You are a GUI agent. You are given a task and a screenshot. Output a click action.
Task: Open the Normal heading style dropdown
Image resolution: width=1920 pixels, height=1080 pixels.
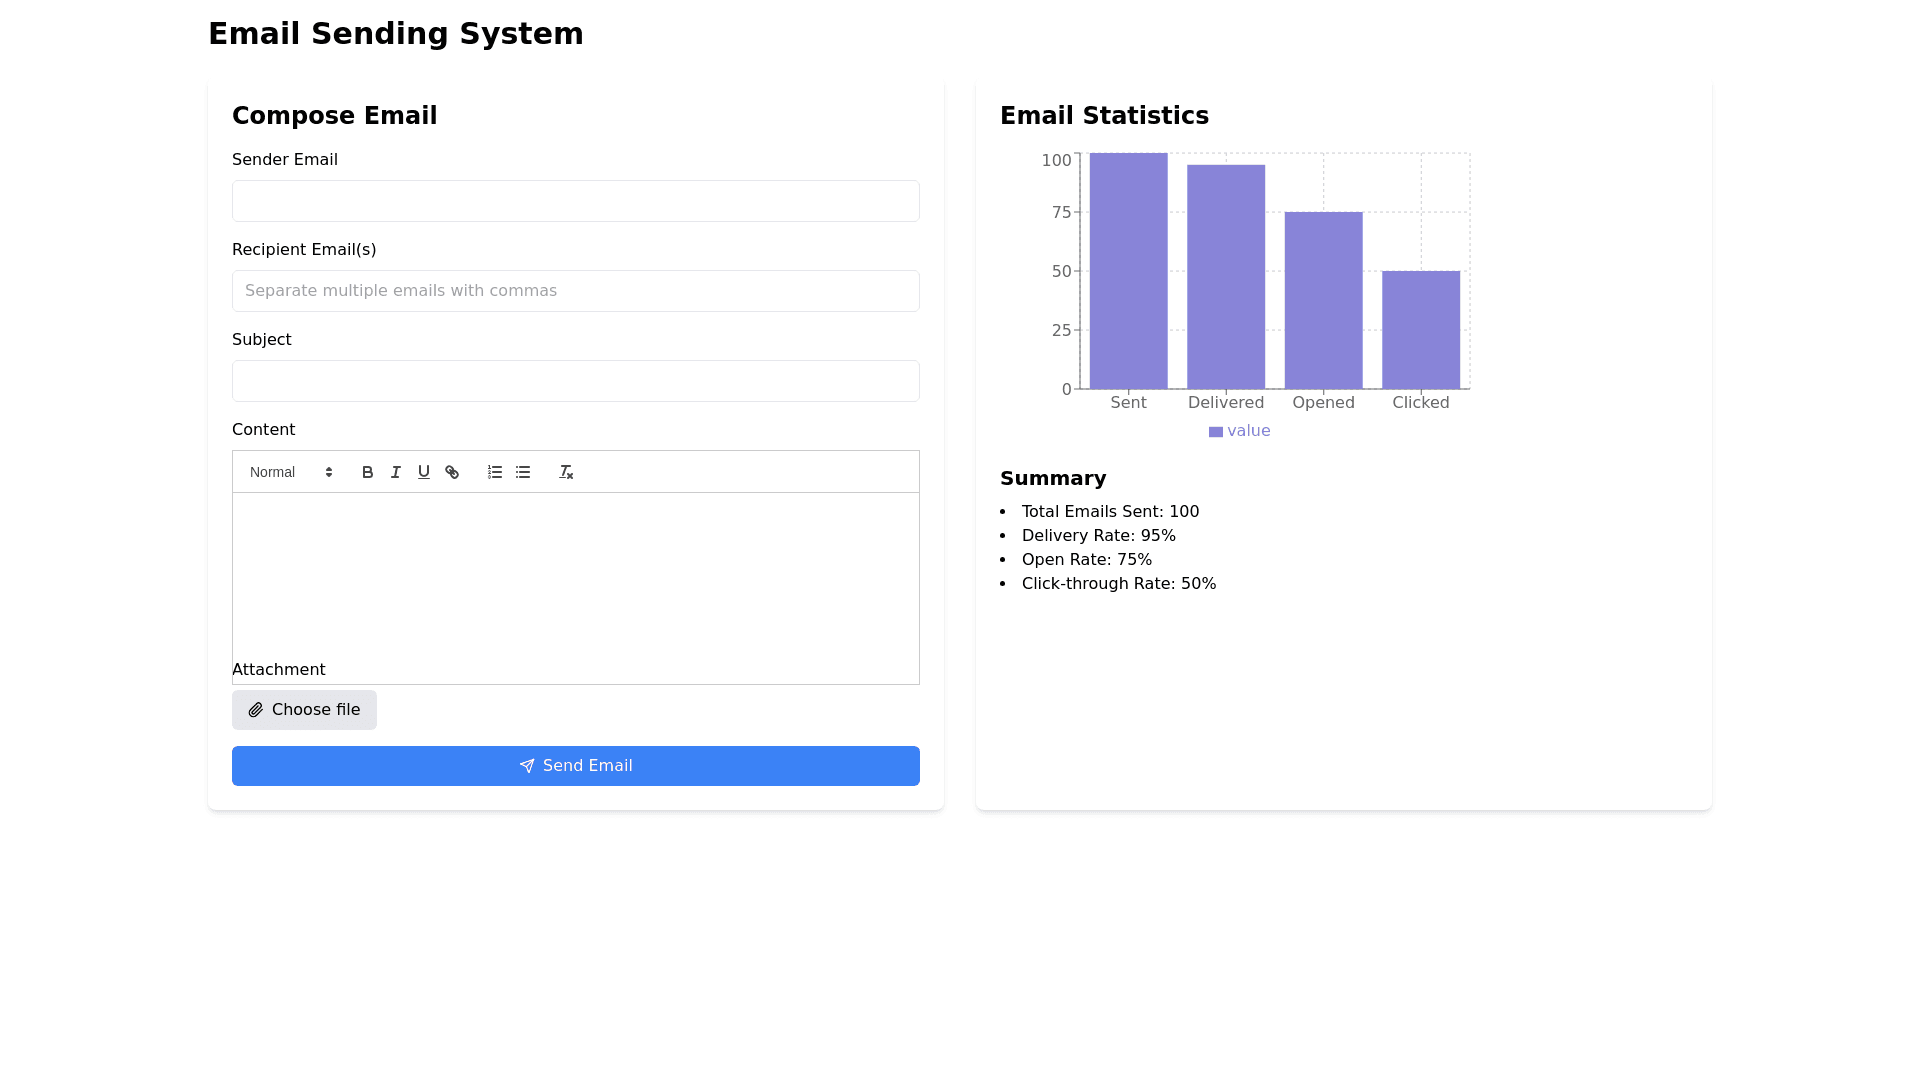[x=291, y=472]
